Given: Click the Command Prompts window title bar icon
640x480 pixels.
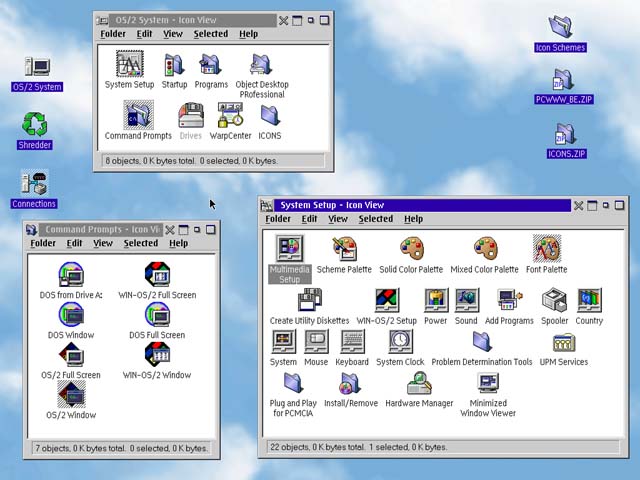Looking at the screenshot, I should tap(31, 229).
